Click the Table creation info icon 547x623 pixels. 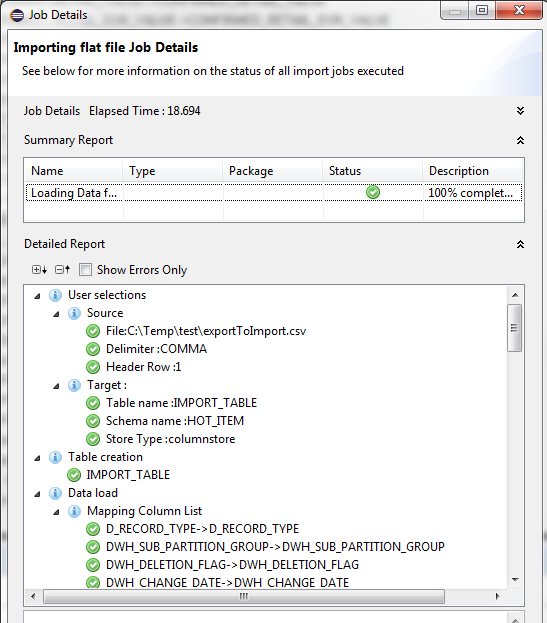55,457
